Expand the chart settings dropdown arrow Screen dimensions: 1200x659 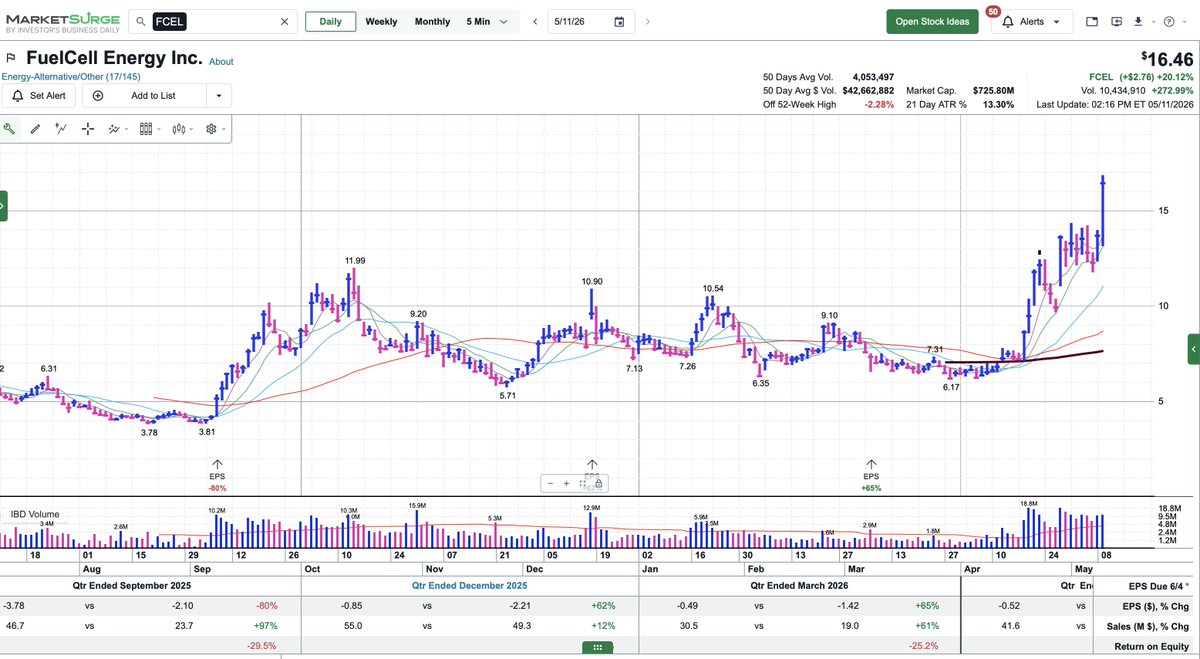[224, 129]
